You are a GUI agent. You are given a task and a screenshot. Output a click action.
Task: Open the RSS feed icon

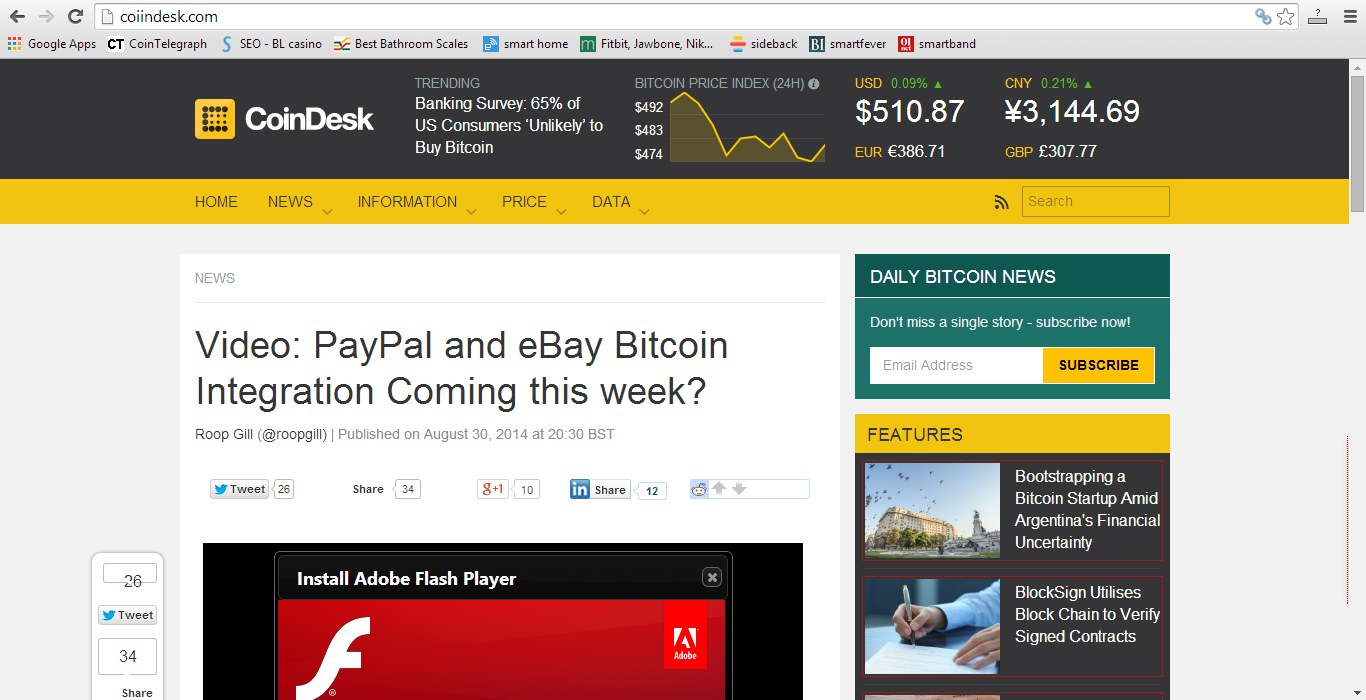pos(1002,202)
